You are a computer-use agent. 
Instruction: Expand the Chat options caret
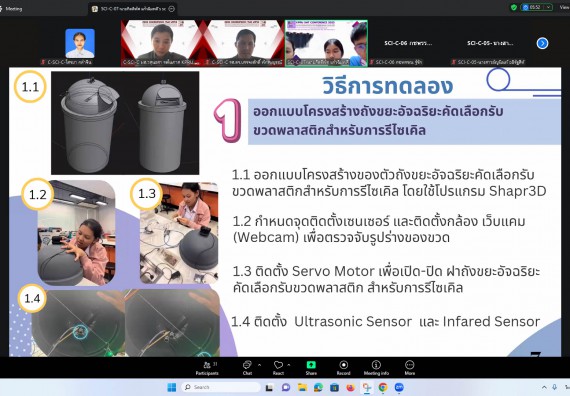click(260, 364)
